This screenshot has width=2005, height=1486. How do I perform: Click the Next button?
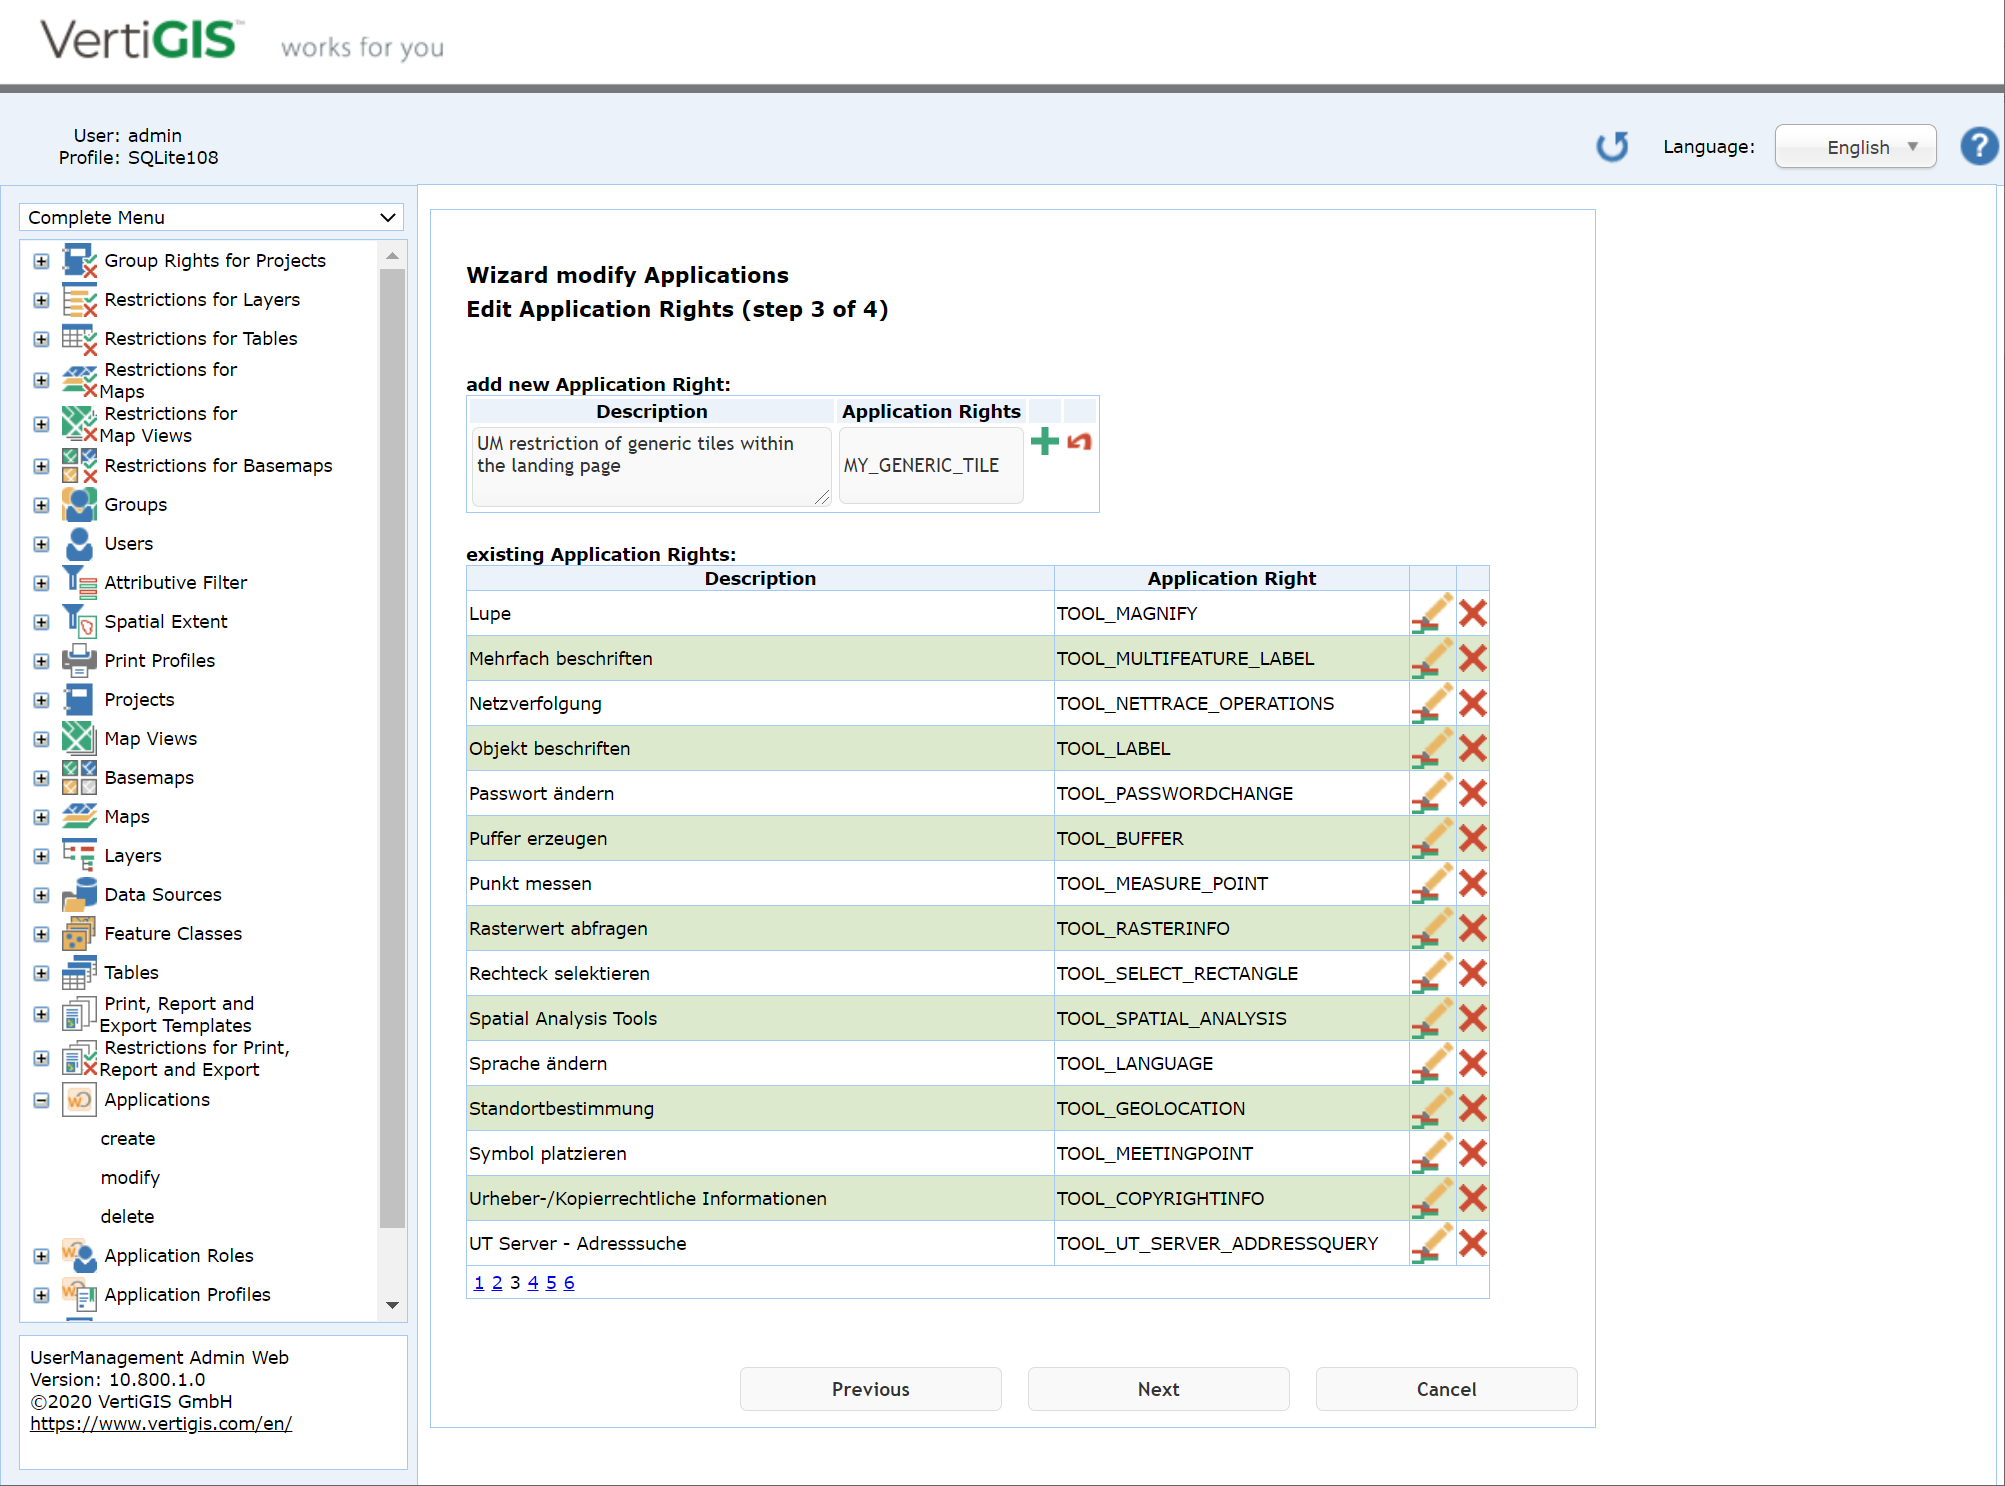(x=1157, y=1389)
